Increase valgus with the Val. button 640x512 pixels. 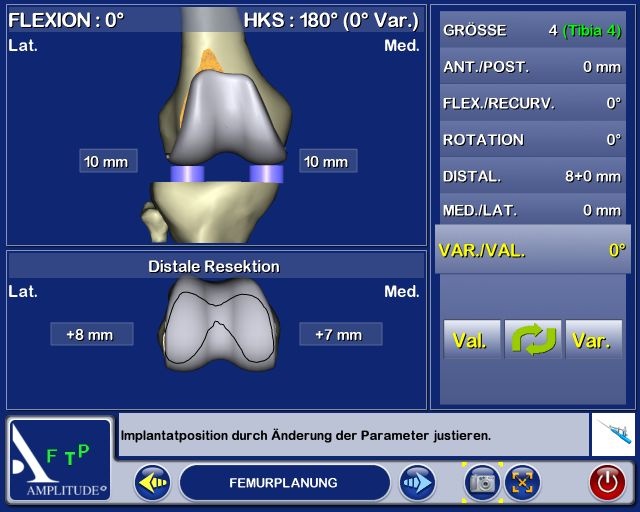coord(472,340)
